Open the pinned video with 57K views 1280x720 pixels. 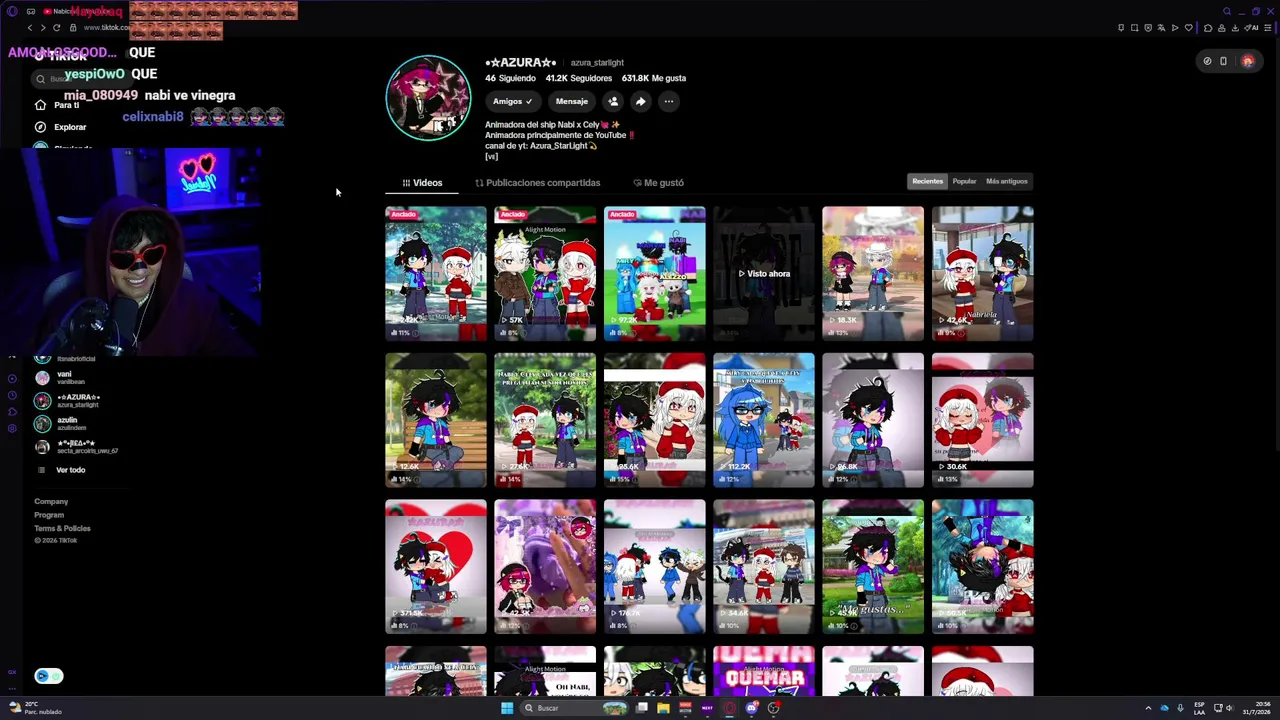pos(545,273)
